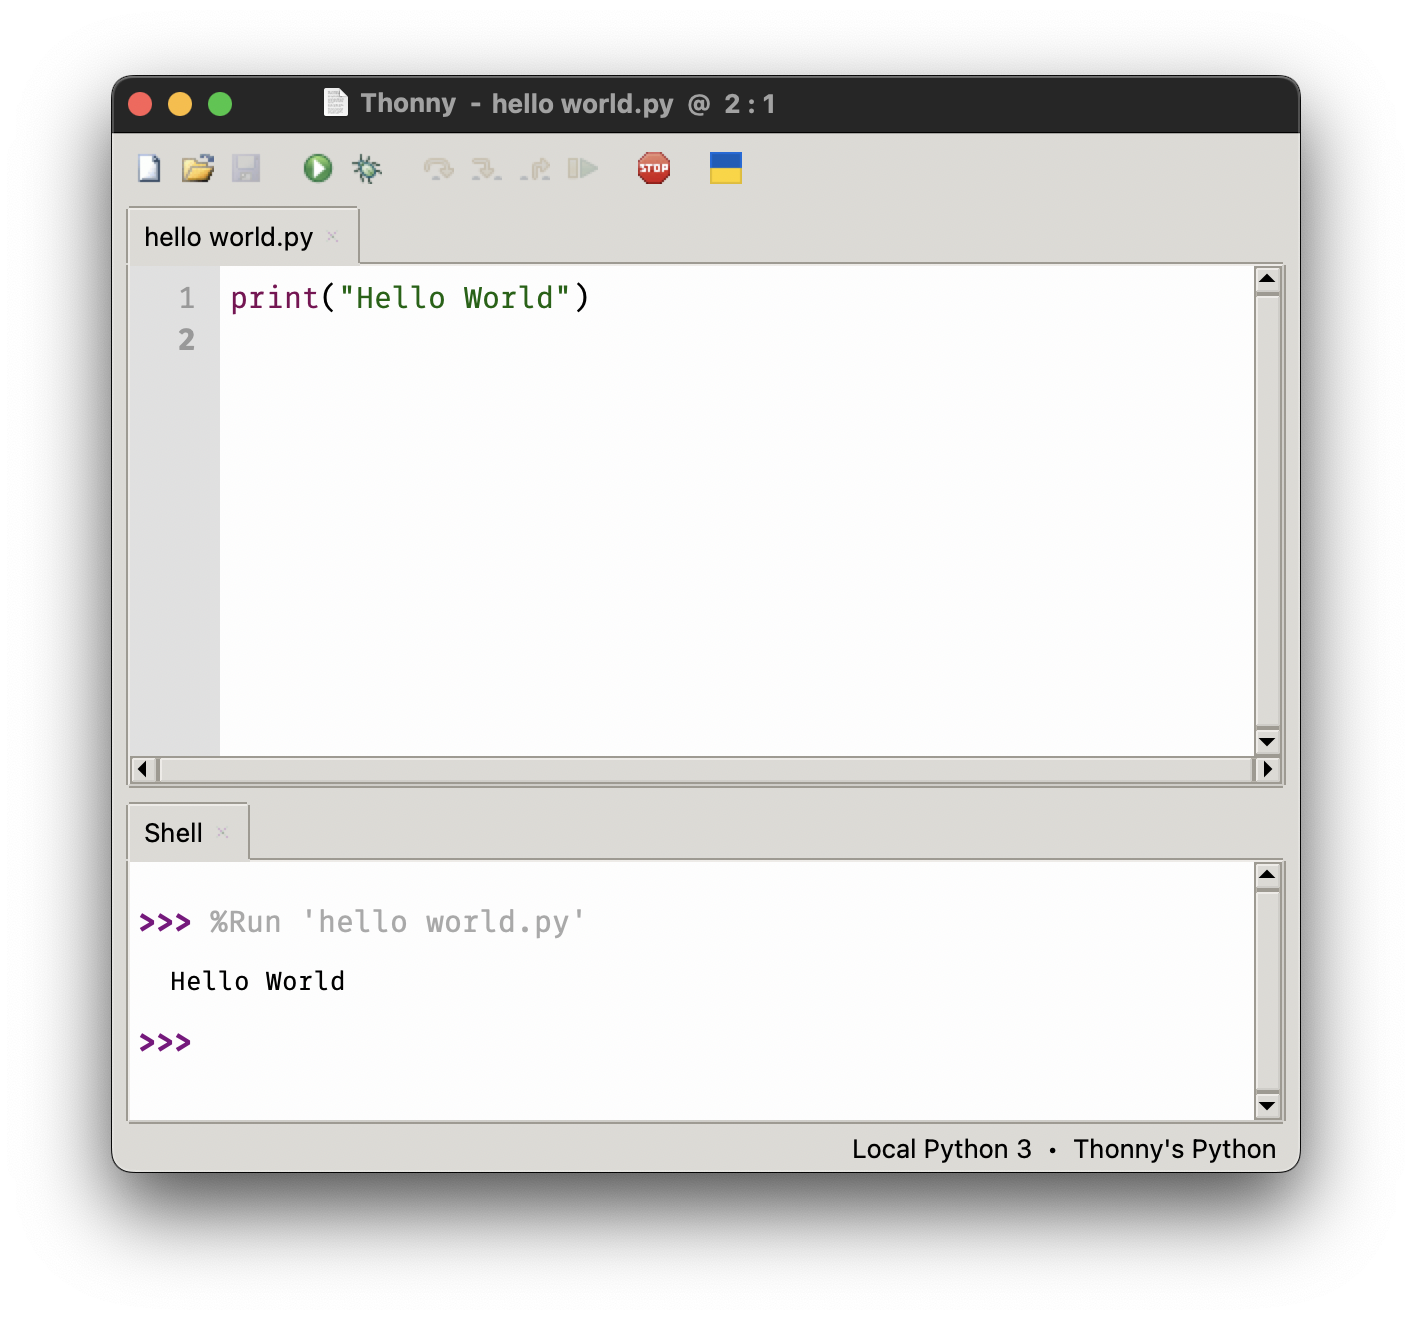
Task: Click the Save floppy disk icon
Action: [246, 168]
